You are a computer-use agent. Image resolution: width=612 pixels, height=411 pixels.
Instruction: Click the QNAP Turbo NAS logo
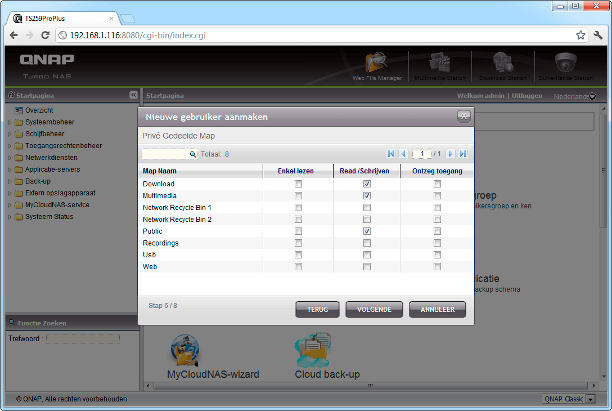pyautogui.click(x=47, y=66)
